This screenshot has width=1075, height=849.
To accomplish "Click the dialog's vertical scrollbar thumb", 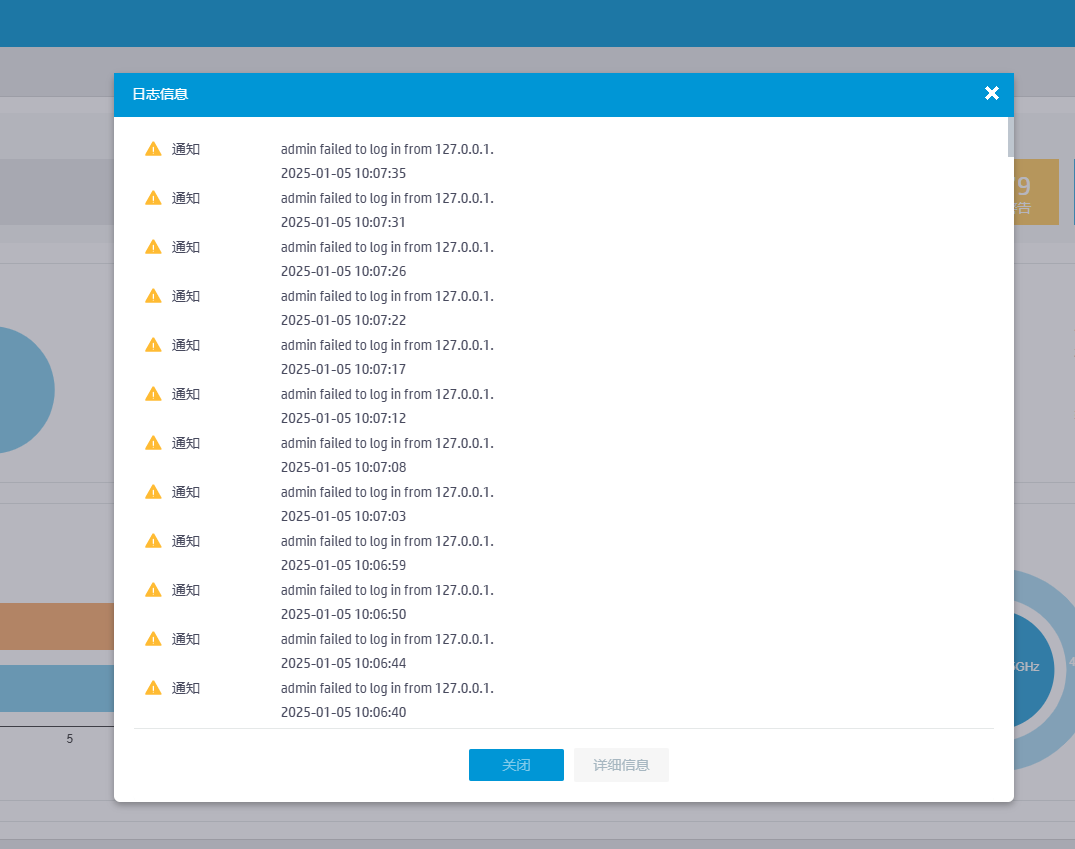I will click(1011, 137).
